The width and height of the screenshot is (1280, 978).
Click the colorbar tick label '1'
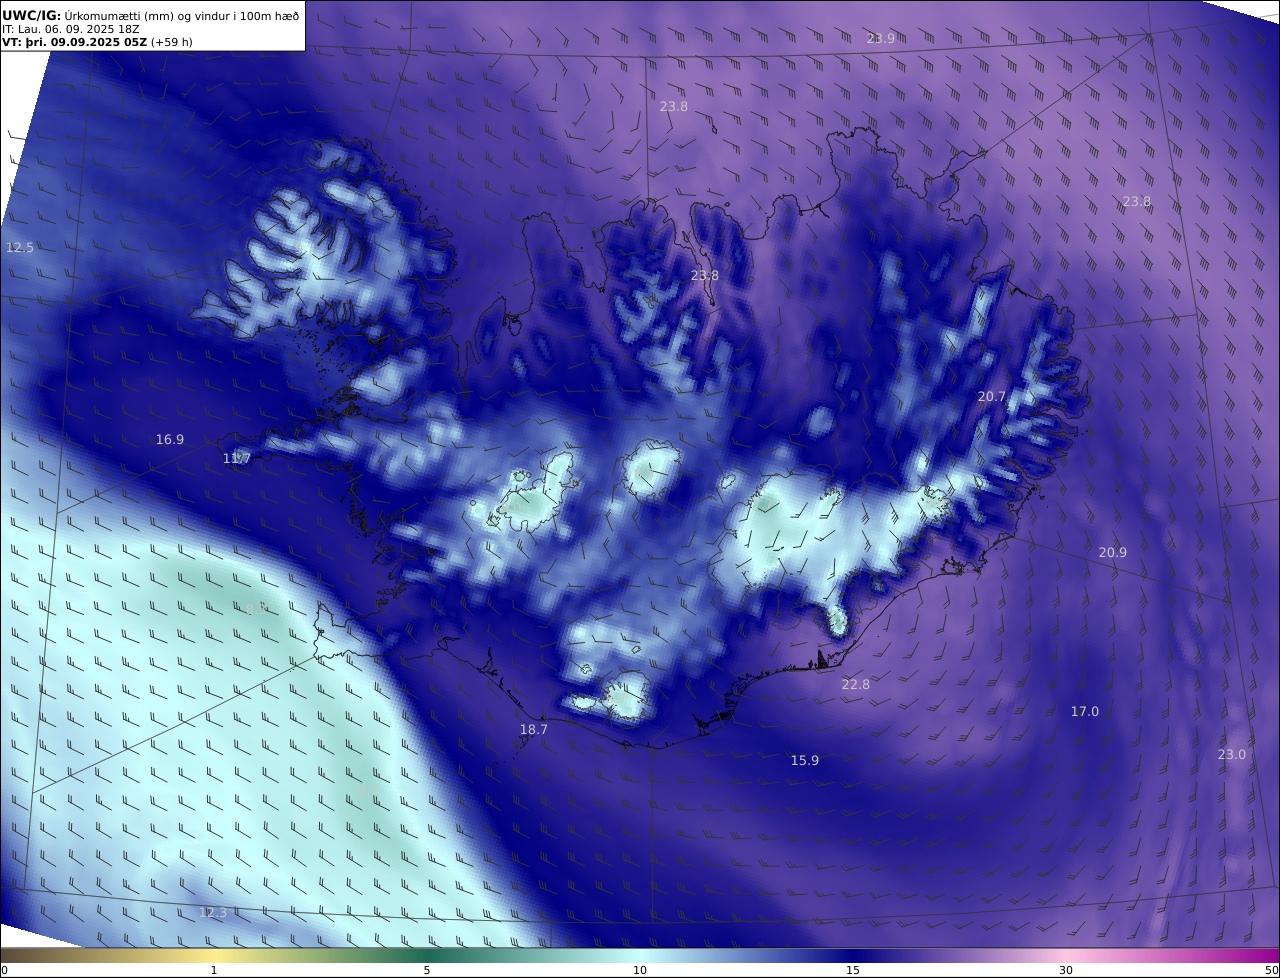[x=214, y=970]
